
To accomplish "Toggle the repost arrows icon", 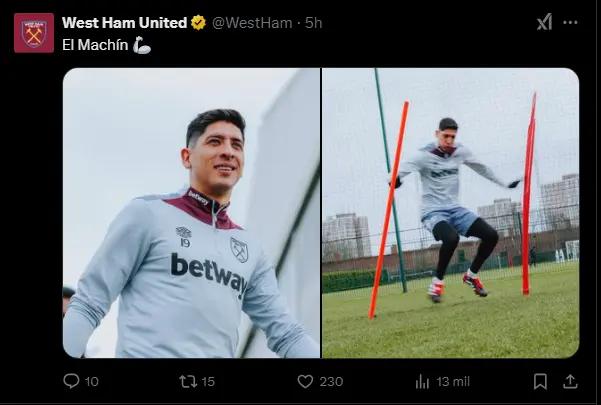I will [186, 381].
